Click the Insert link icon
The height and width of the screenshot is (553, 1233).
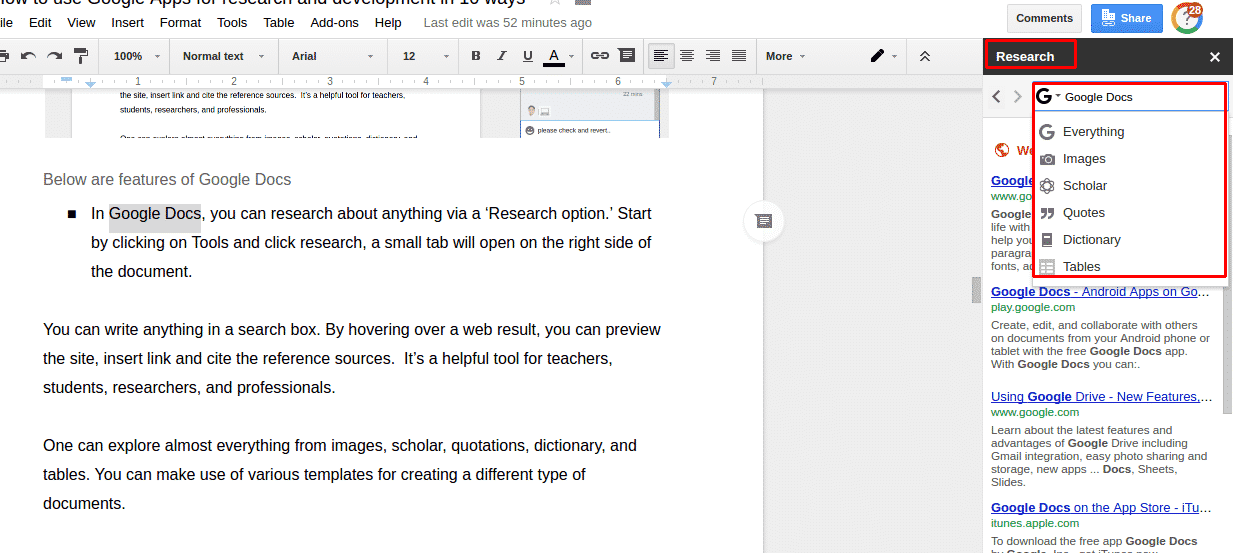pyautogui.click(x=600, y=56)
